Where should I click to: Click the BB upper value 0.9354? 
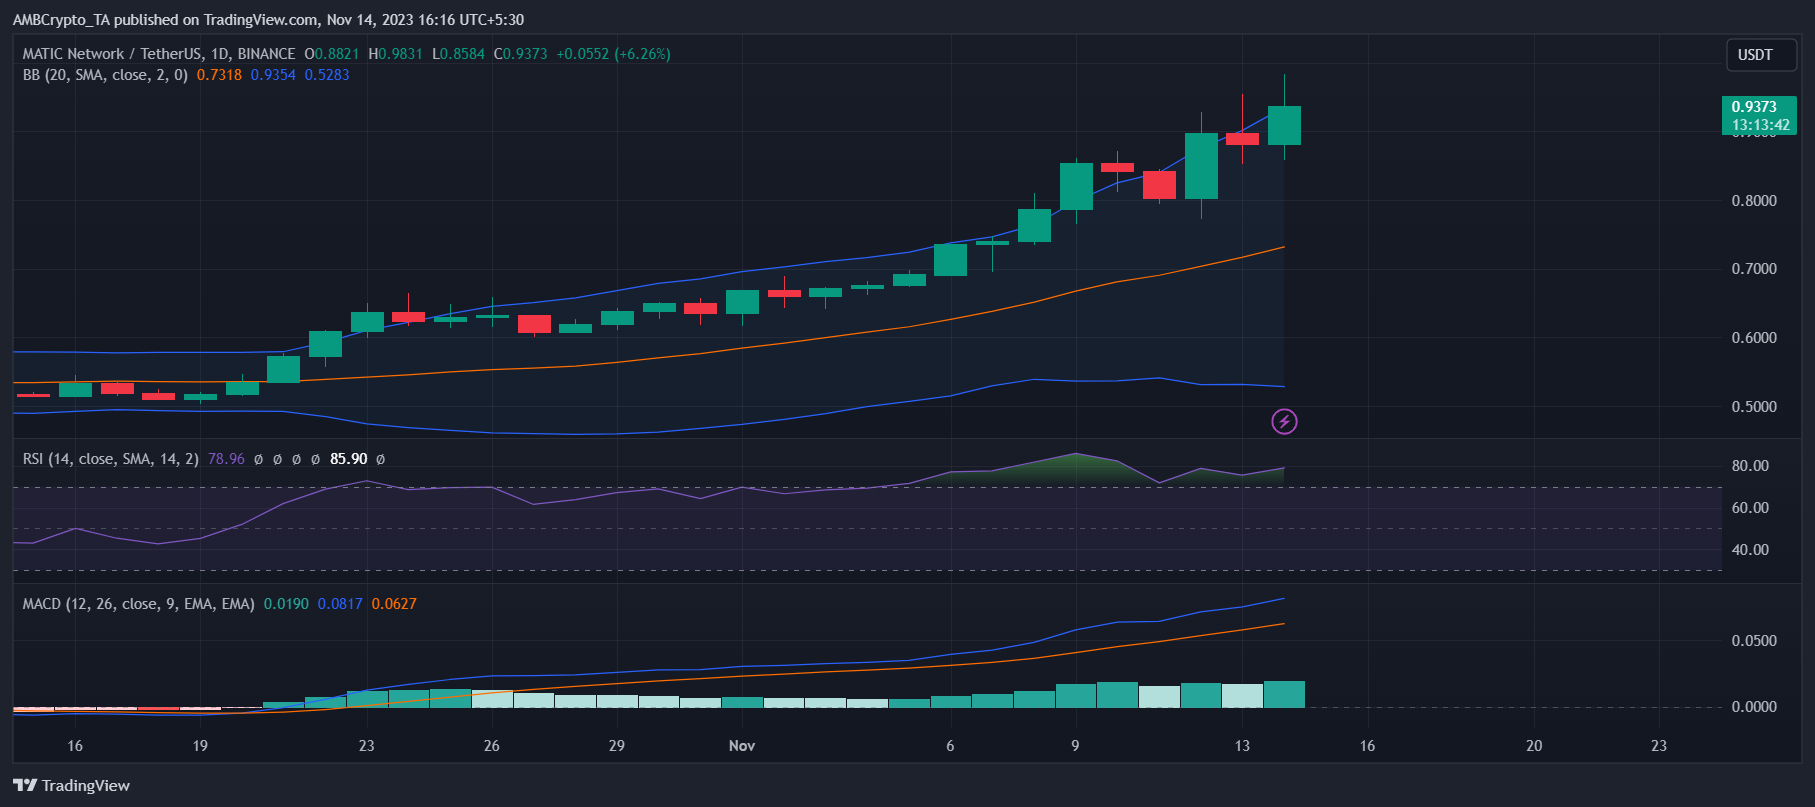pyautogui.click(x=273, y=75)
